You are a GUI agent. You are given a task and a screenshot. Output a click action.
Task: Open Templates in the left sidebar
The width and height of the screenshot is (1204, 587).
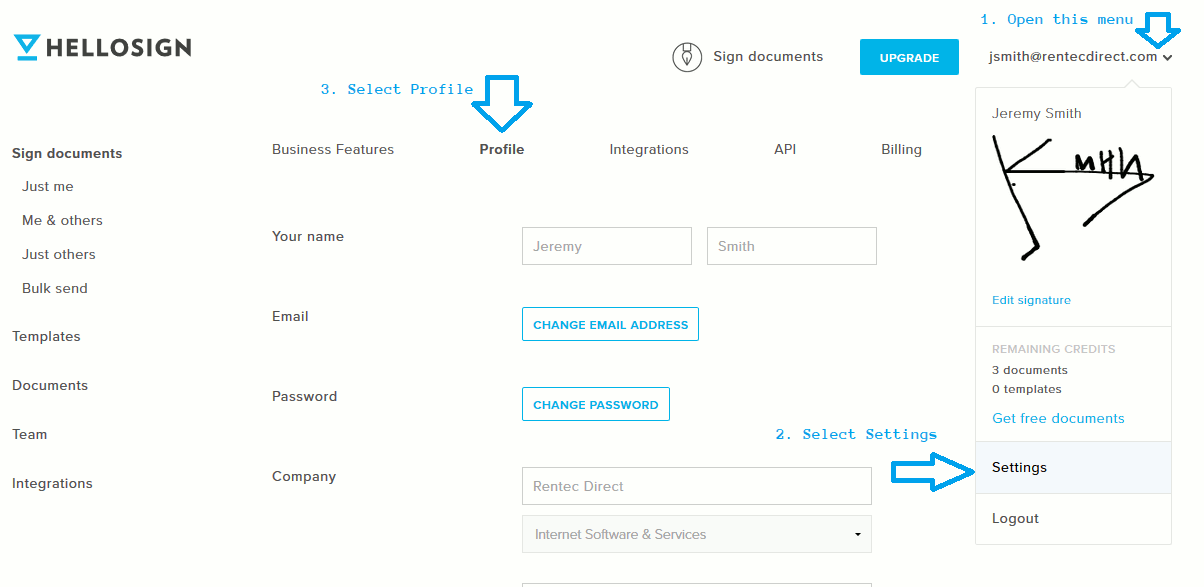coord(46,336)
